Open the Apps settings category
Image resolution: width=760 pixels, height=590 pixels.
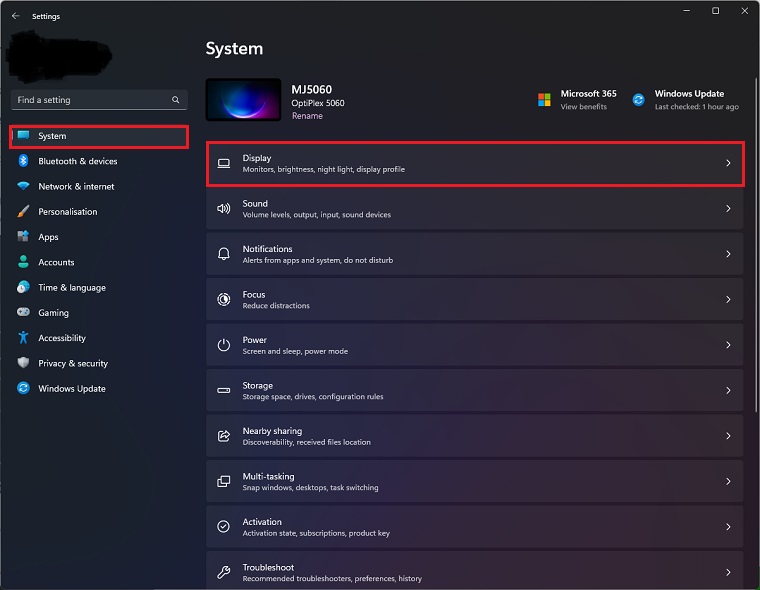pyautogui.click(x=48, y=237)
